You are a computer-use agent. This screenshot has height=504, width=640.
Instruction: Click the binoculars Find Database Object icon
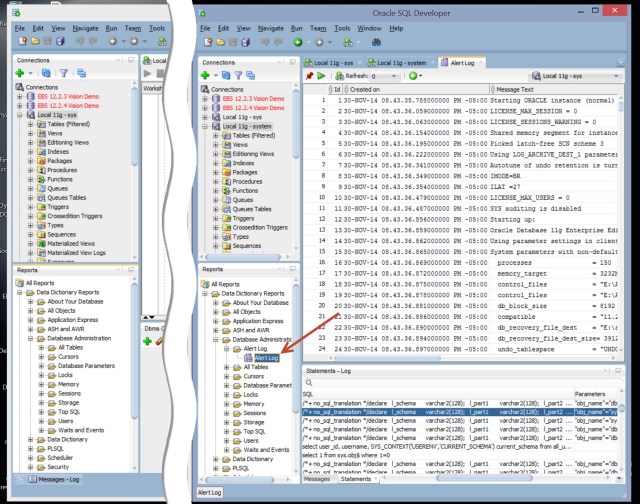376,42
